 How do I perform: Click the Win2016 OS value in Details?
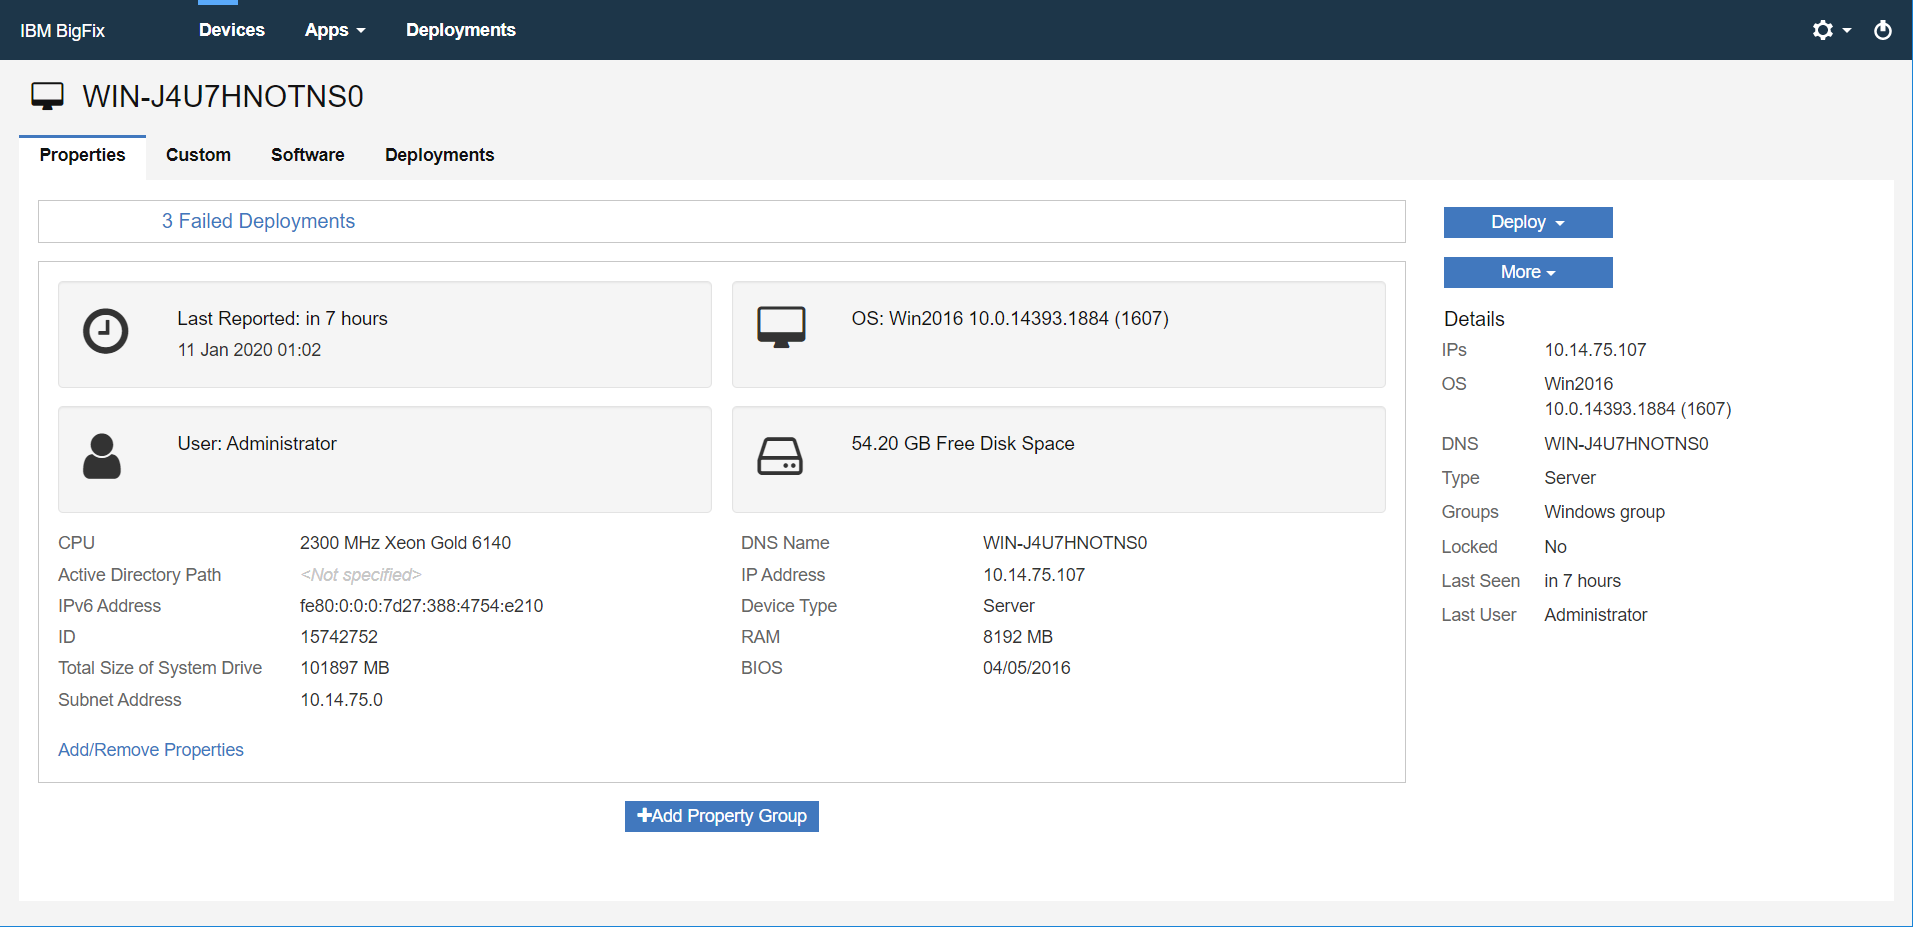coord(1637,396)
